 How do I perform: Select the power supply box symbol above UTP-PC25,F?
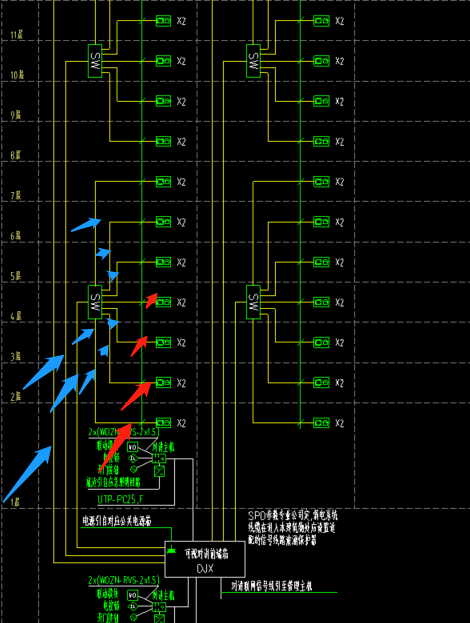click(159, 471)
